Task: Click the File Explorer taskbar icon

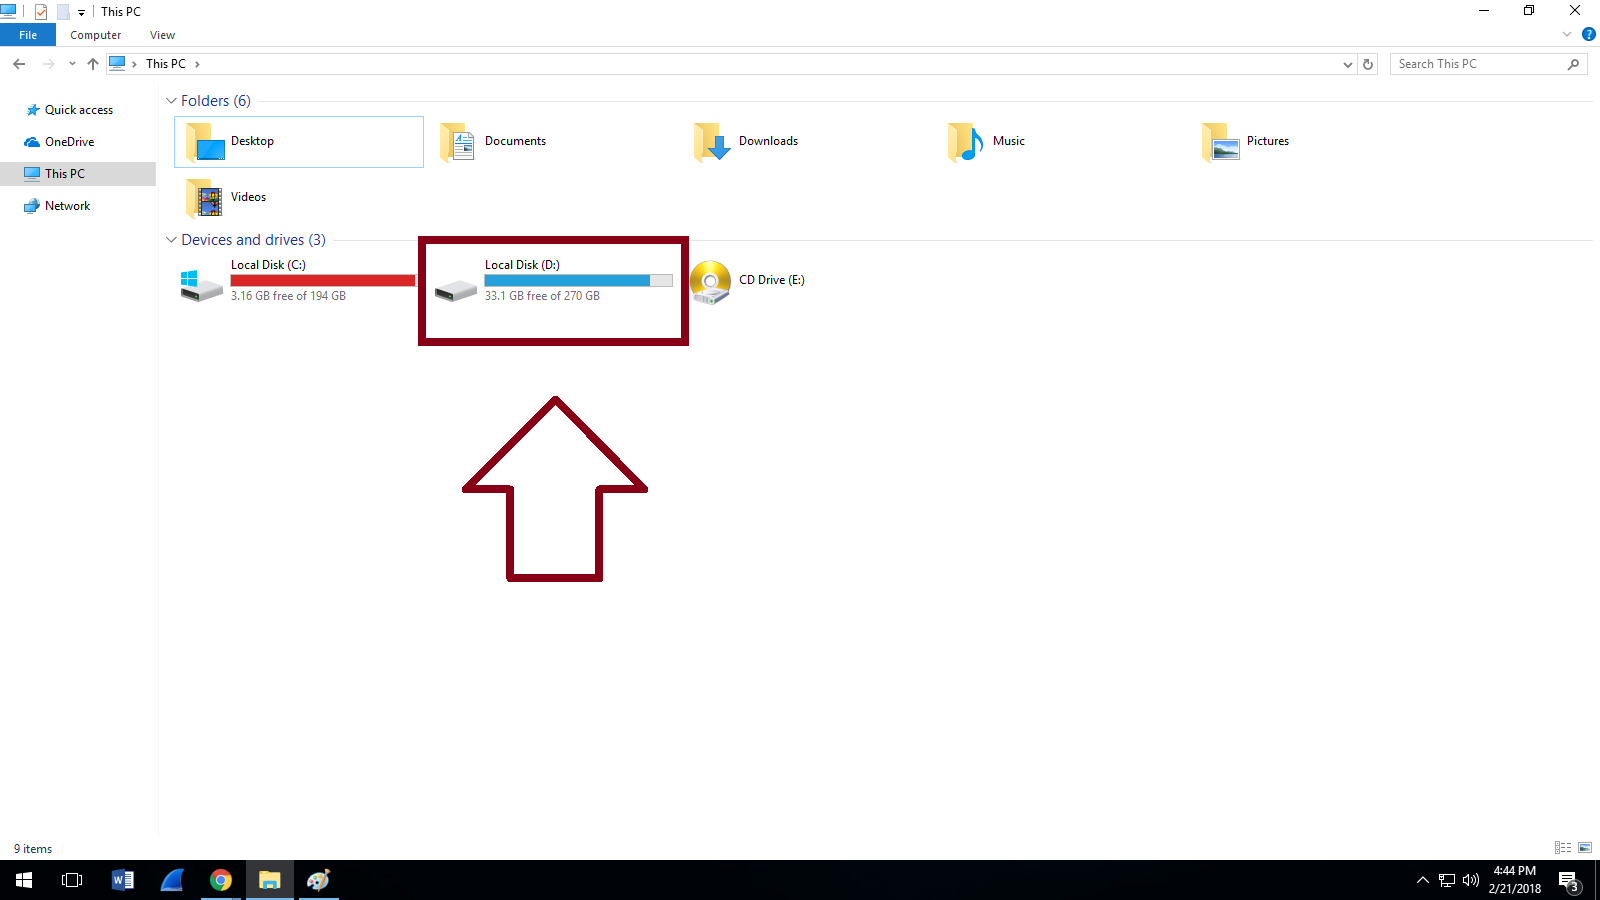Action: pos(270,880)
